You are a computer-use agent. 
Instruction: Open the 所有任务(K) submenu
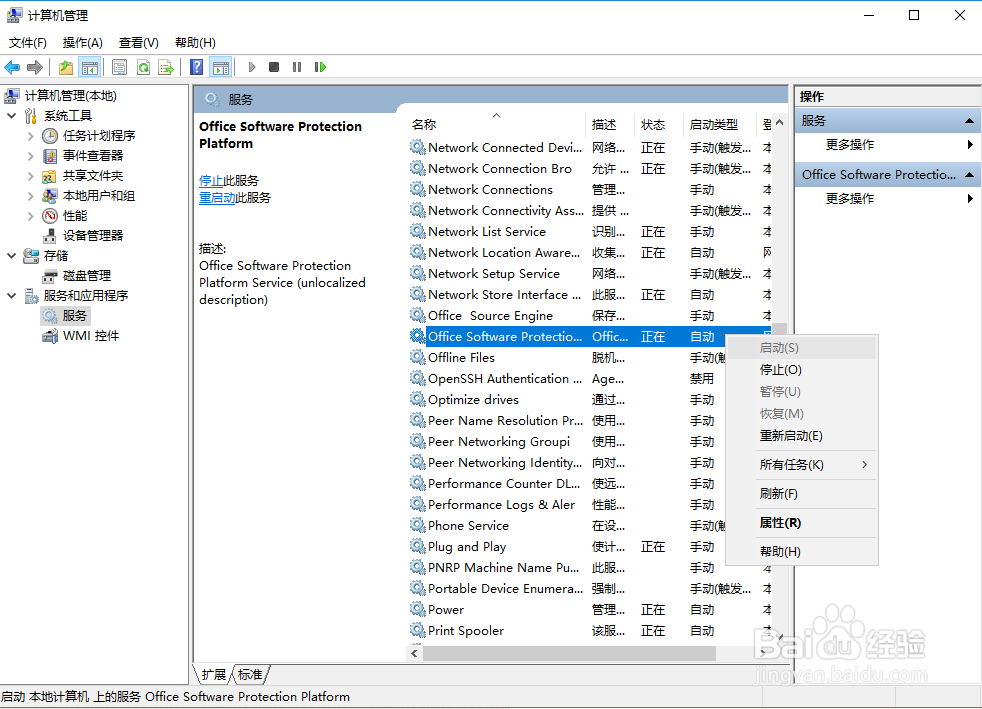[x=802, y=465]
